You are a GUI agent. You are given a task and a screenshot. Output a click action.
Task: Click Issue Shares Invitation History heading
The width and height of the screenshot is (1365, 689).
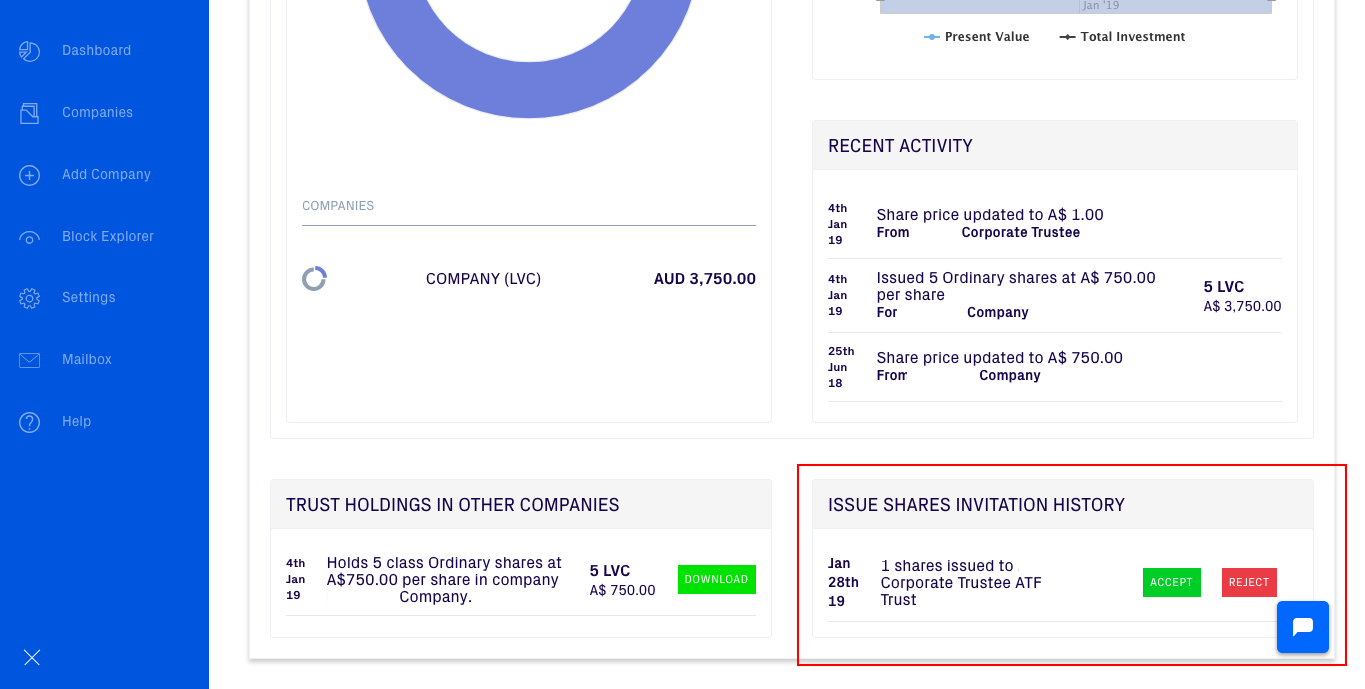[976, 505]
